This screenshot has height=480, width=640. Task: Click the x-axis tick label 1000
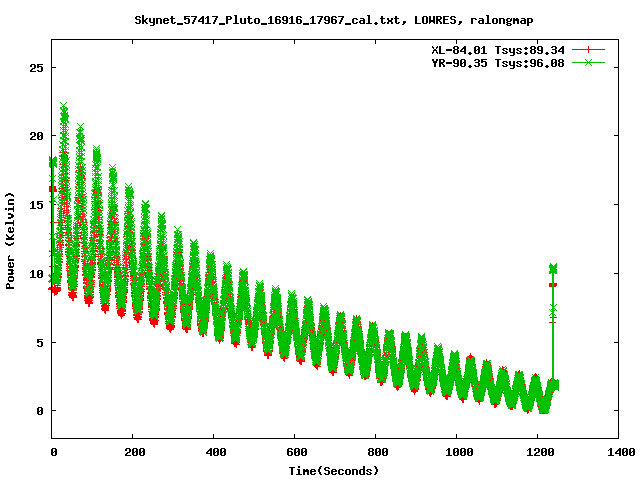click(459, 452)
